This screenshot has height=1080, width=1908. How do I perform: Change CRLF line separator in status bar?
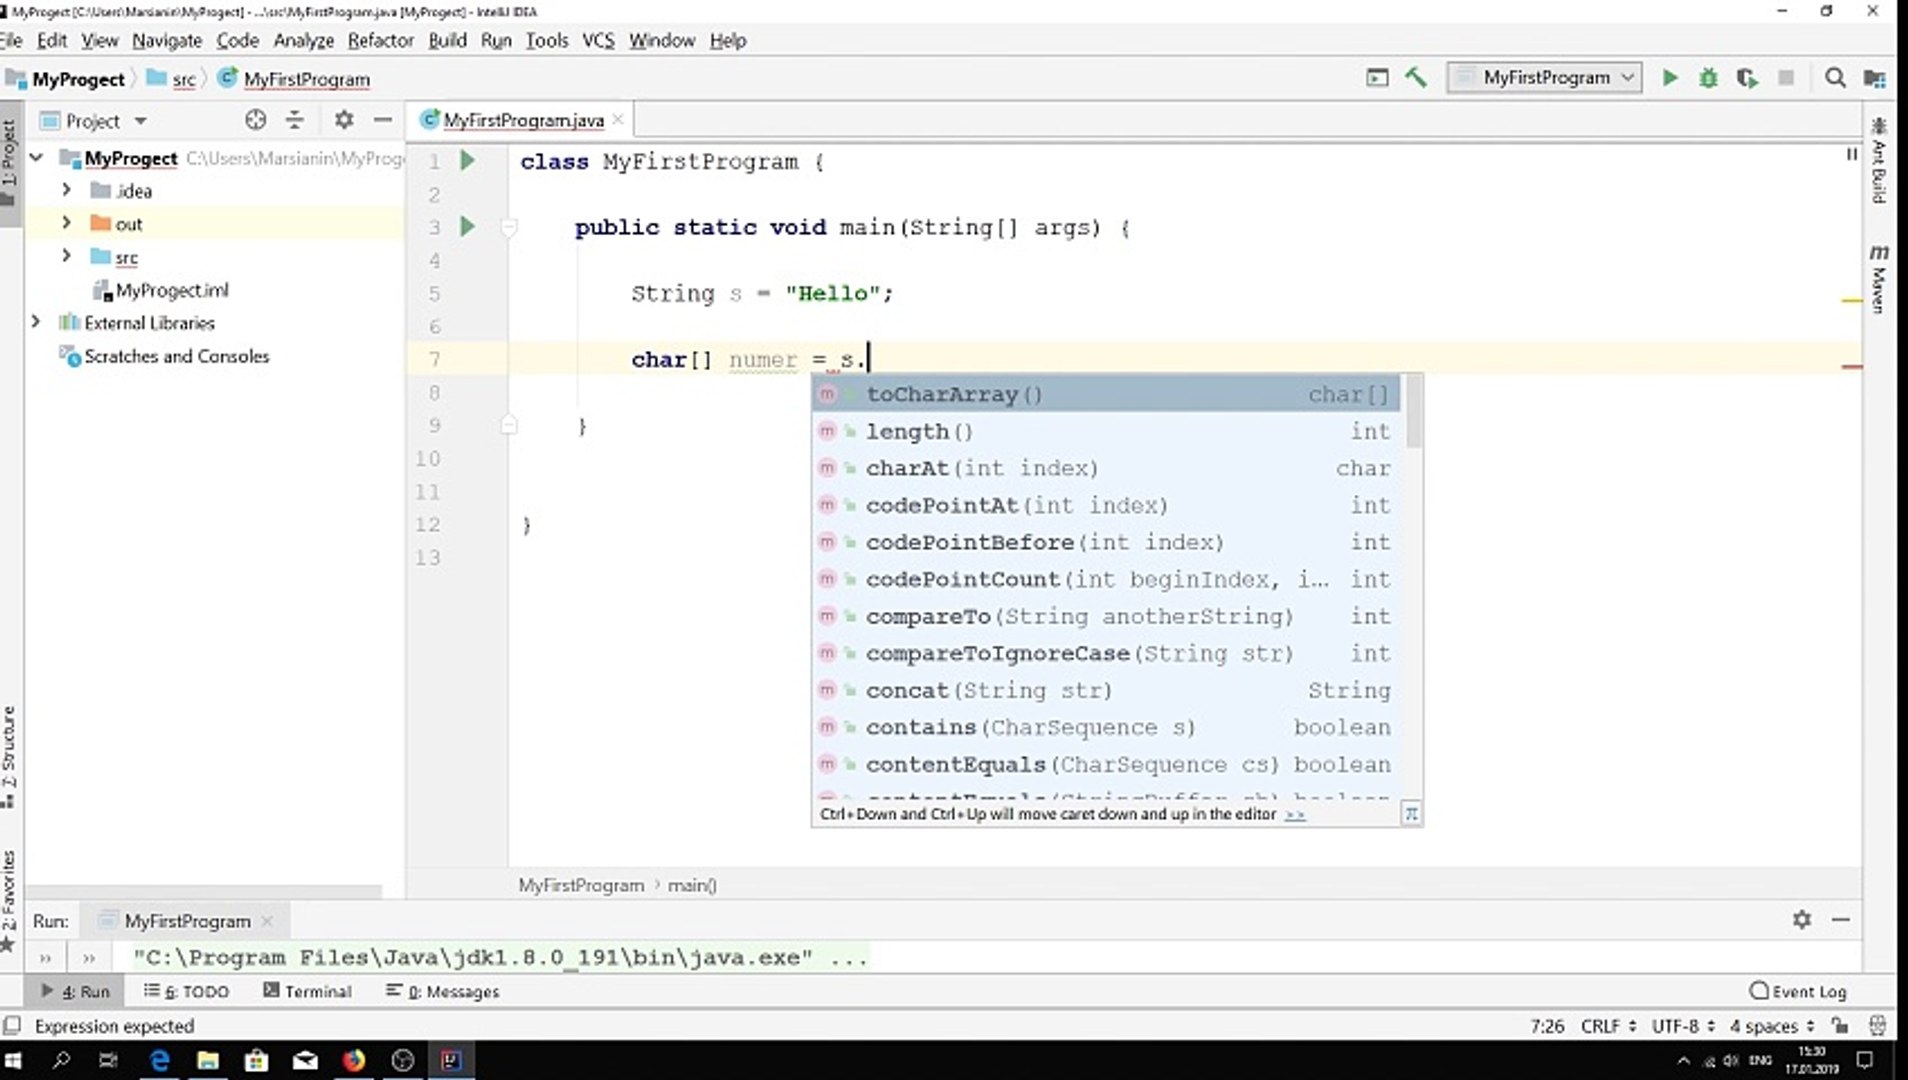pyautogui.click(x=1608, y=1026)
